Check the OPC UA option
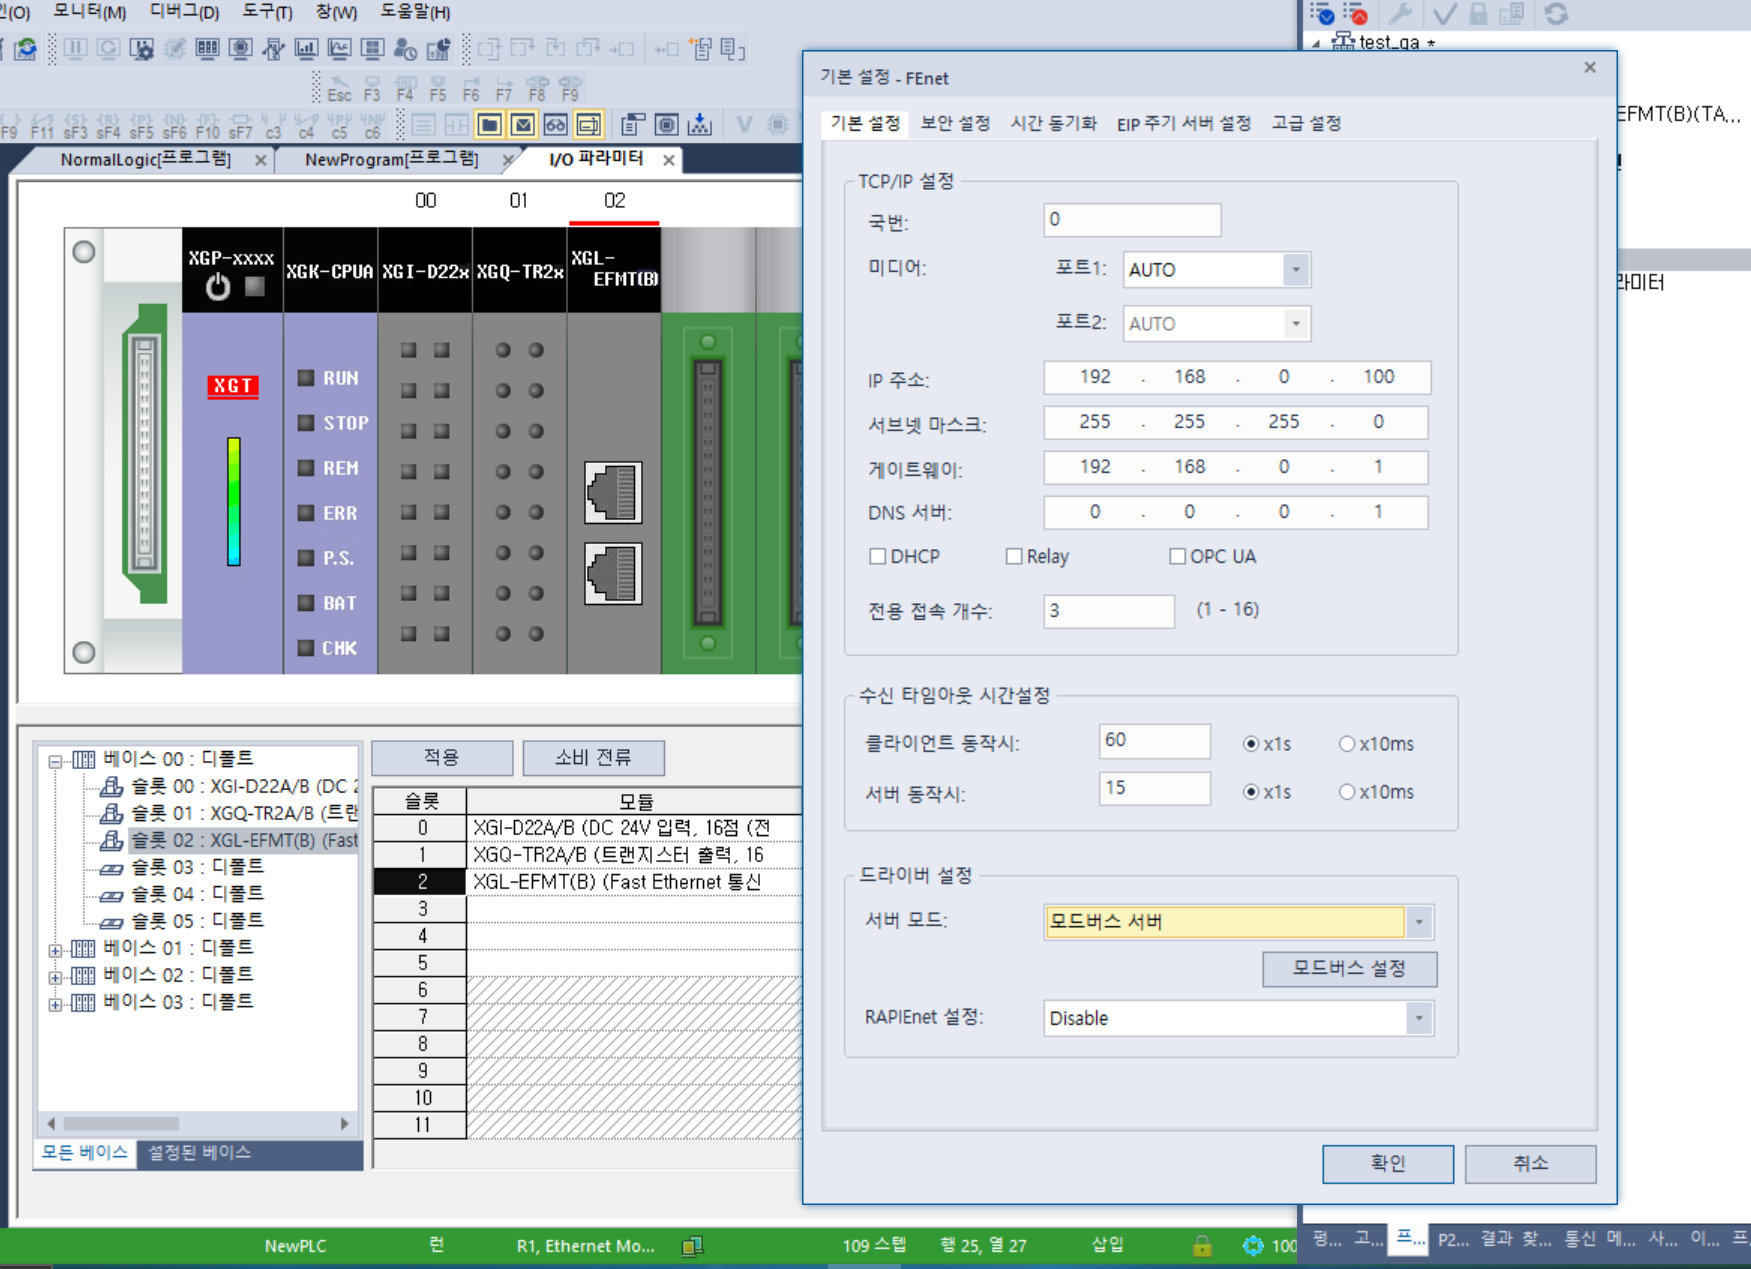The width and height of the screenshot is (1751, 1269). click(x=1177, y=556)
